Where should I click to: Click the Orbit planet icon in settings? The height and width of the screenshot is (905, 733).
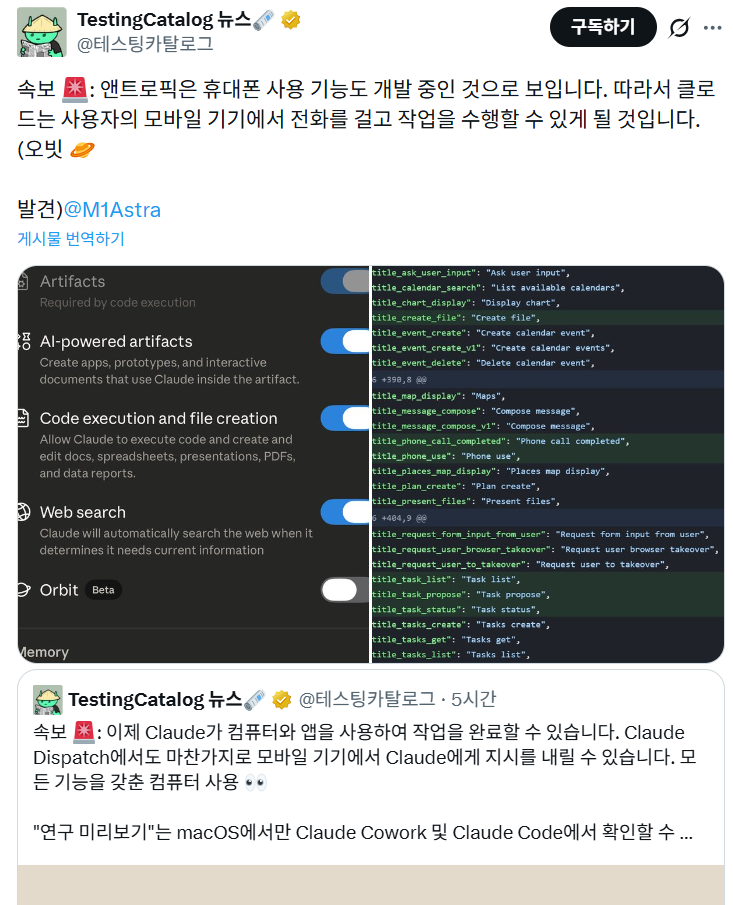(x=23, y=590)
